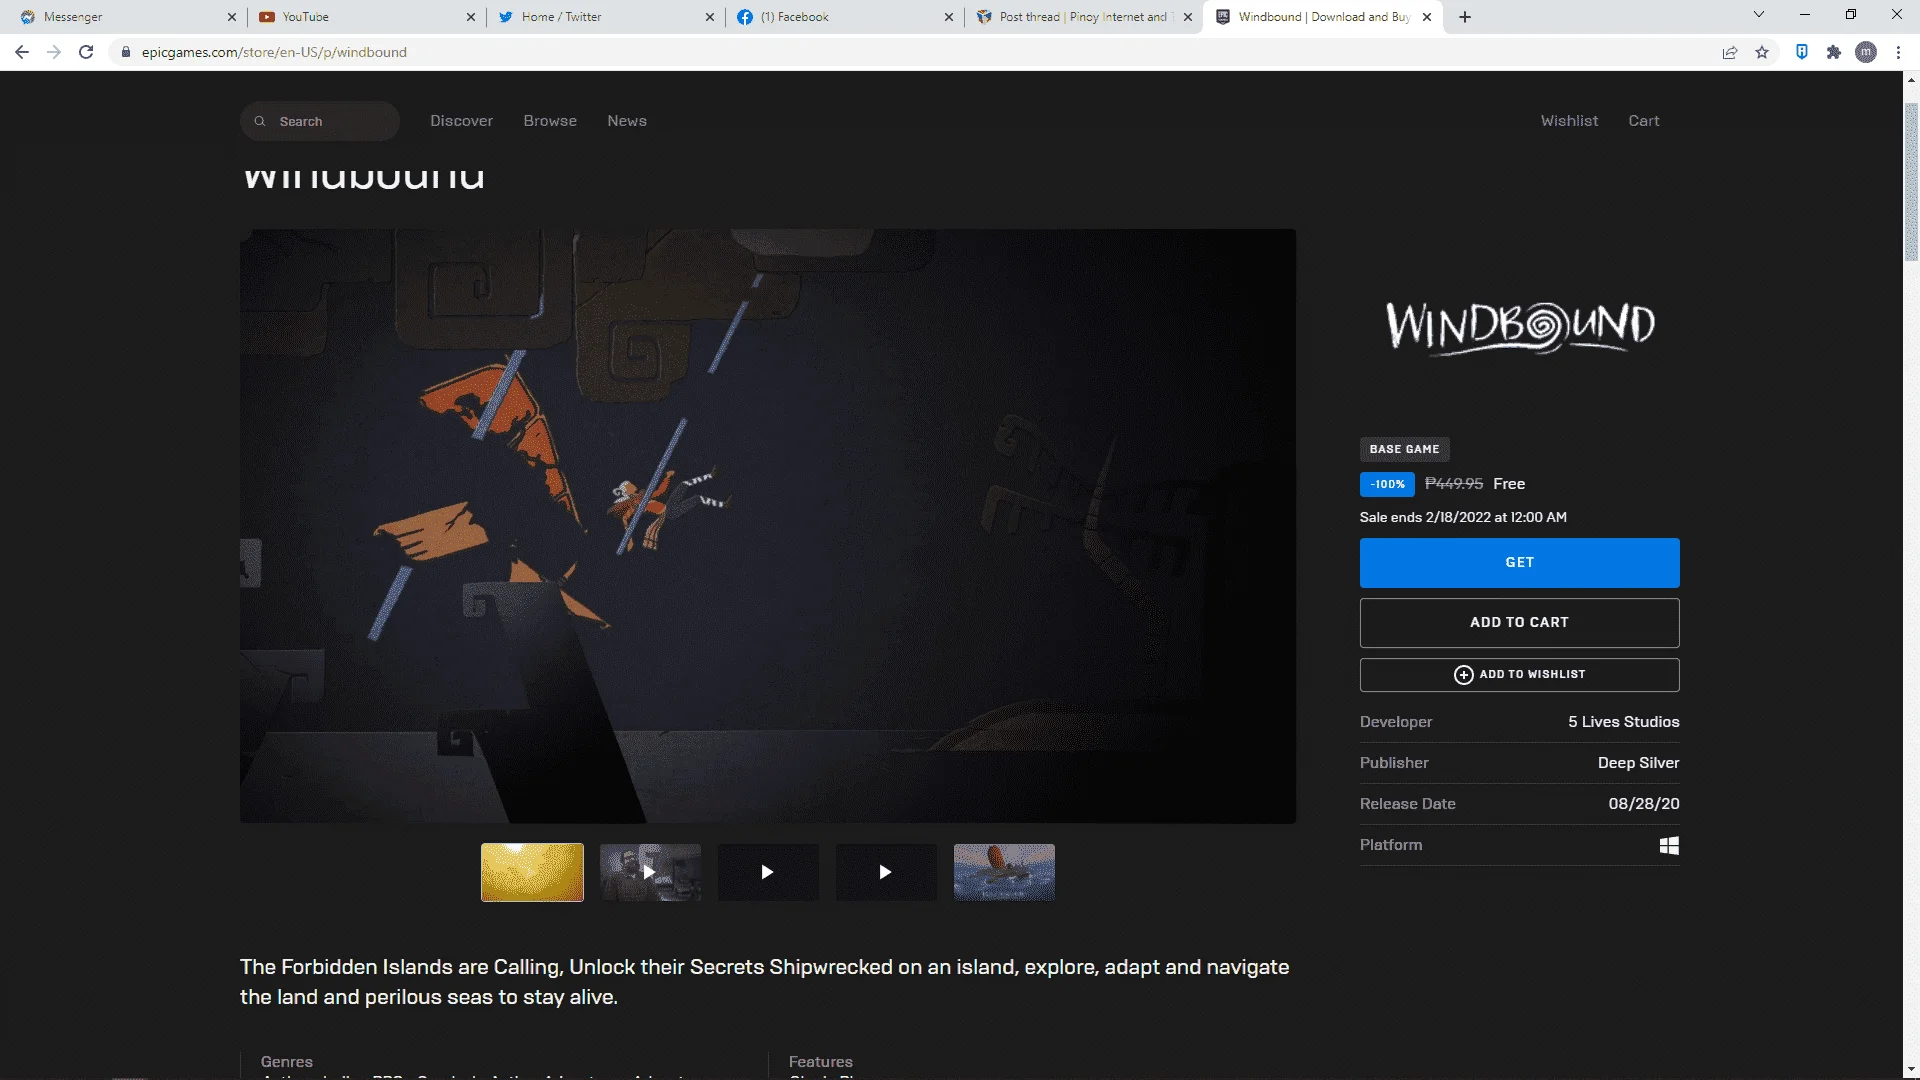Open the News section
The height and width of the screenshot is (1080, 1920).
(627, 121)
